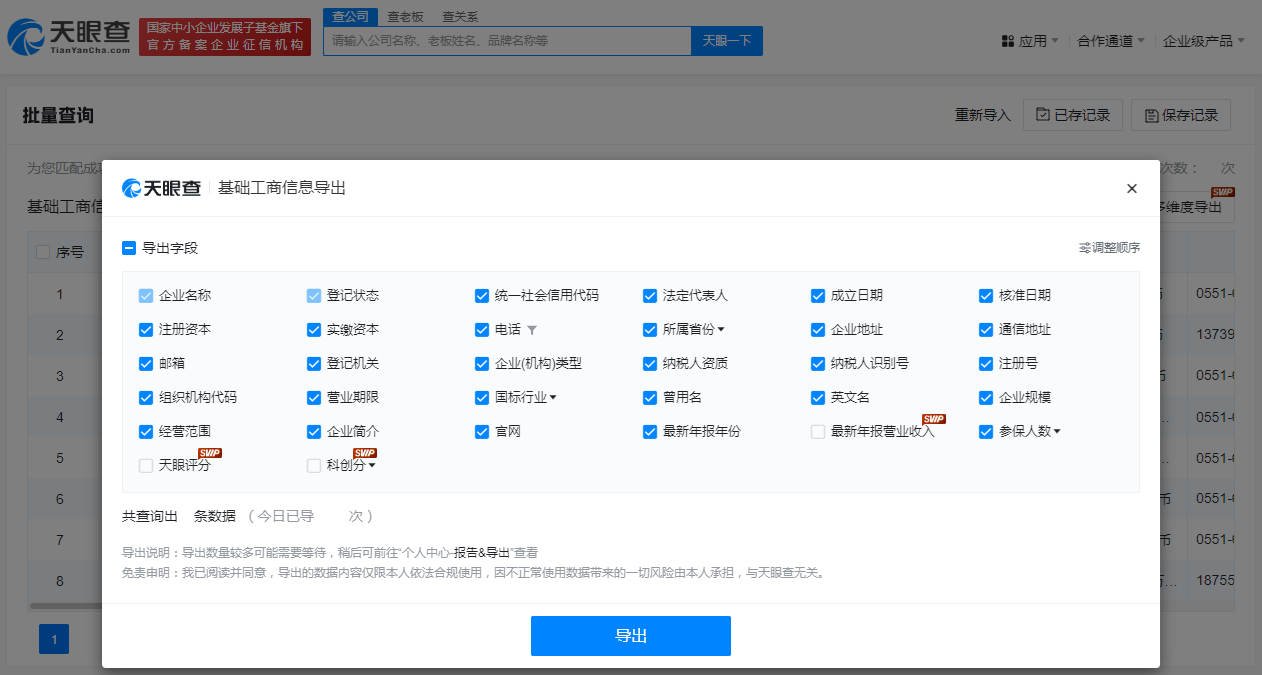Click the 天眼查 logo in dialog header
This screenshot has width=1262, height=675.
click(x=162, y=188)
